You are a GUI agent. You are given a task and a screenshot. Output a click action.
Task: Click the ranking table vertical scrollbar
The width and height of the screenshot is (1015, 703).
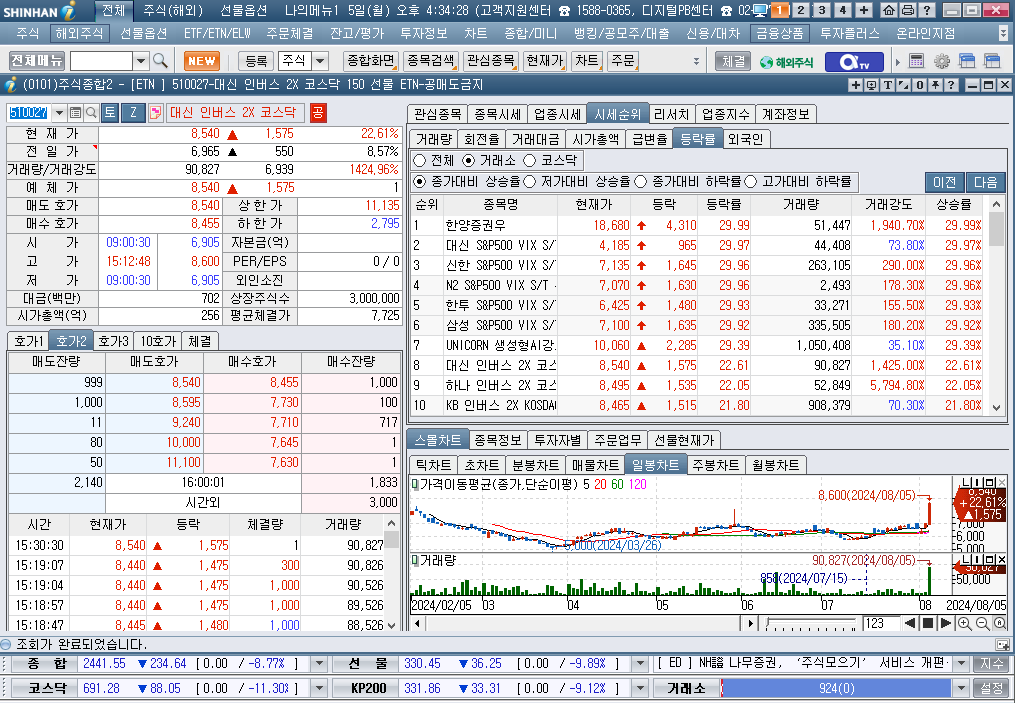pyautogui.click(x=996, y=306)
